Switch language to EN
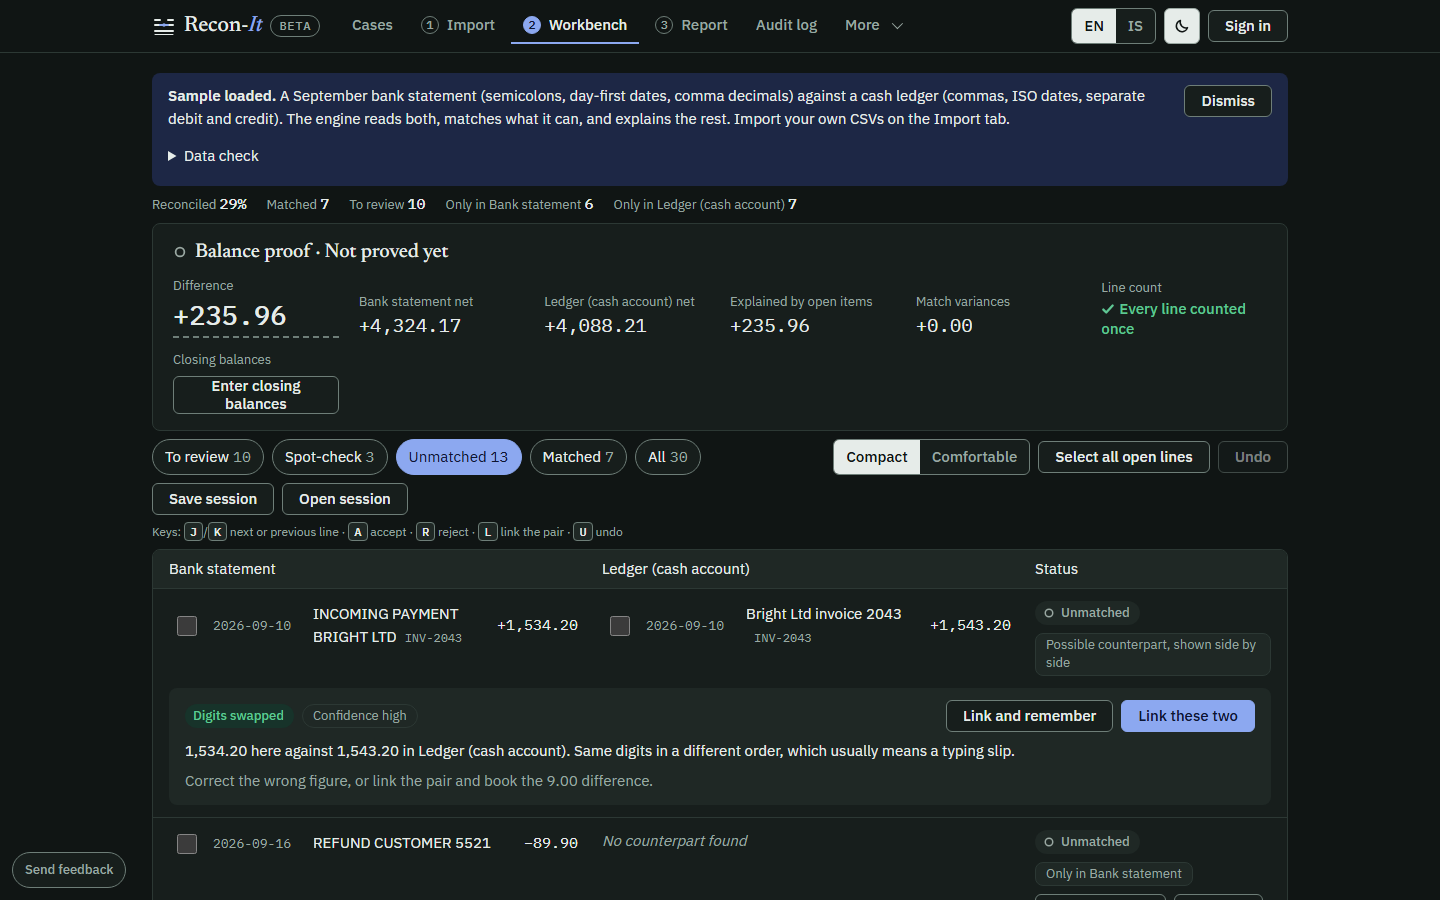 click(x=1094, y=26)
